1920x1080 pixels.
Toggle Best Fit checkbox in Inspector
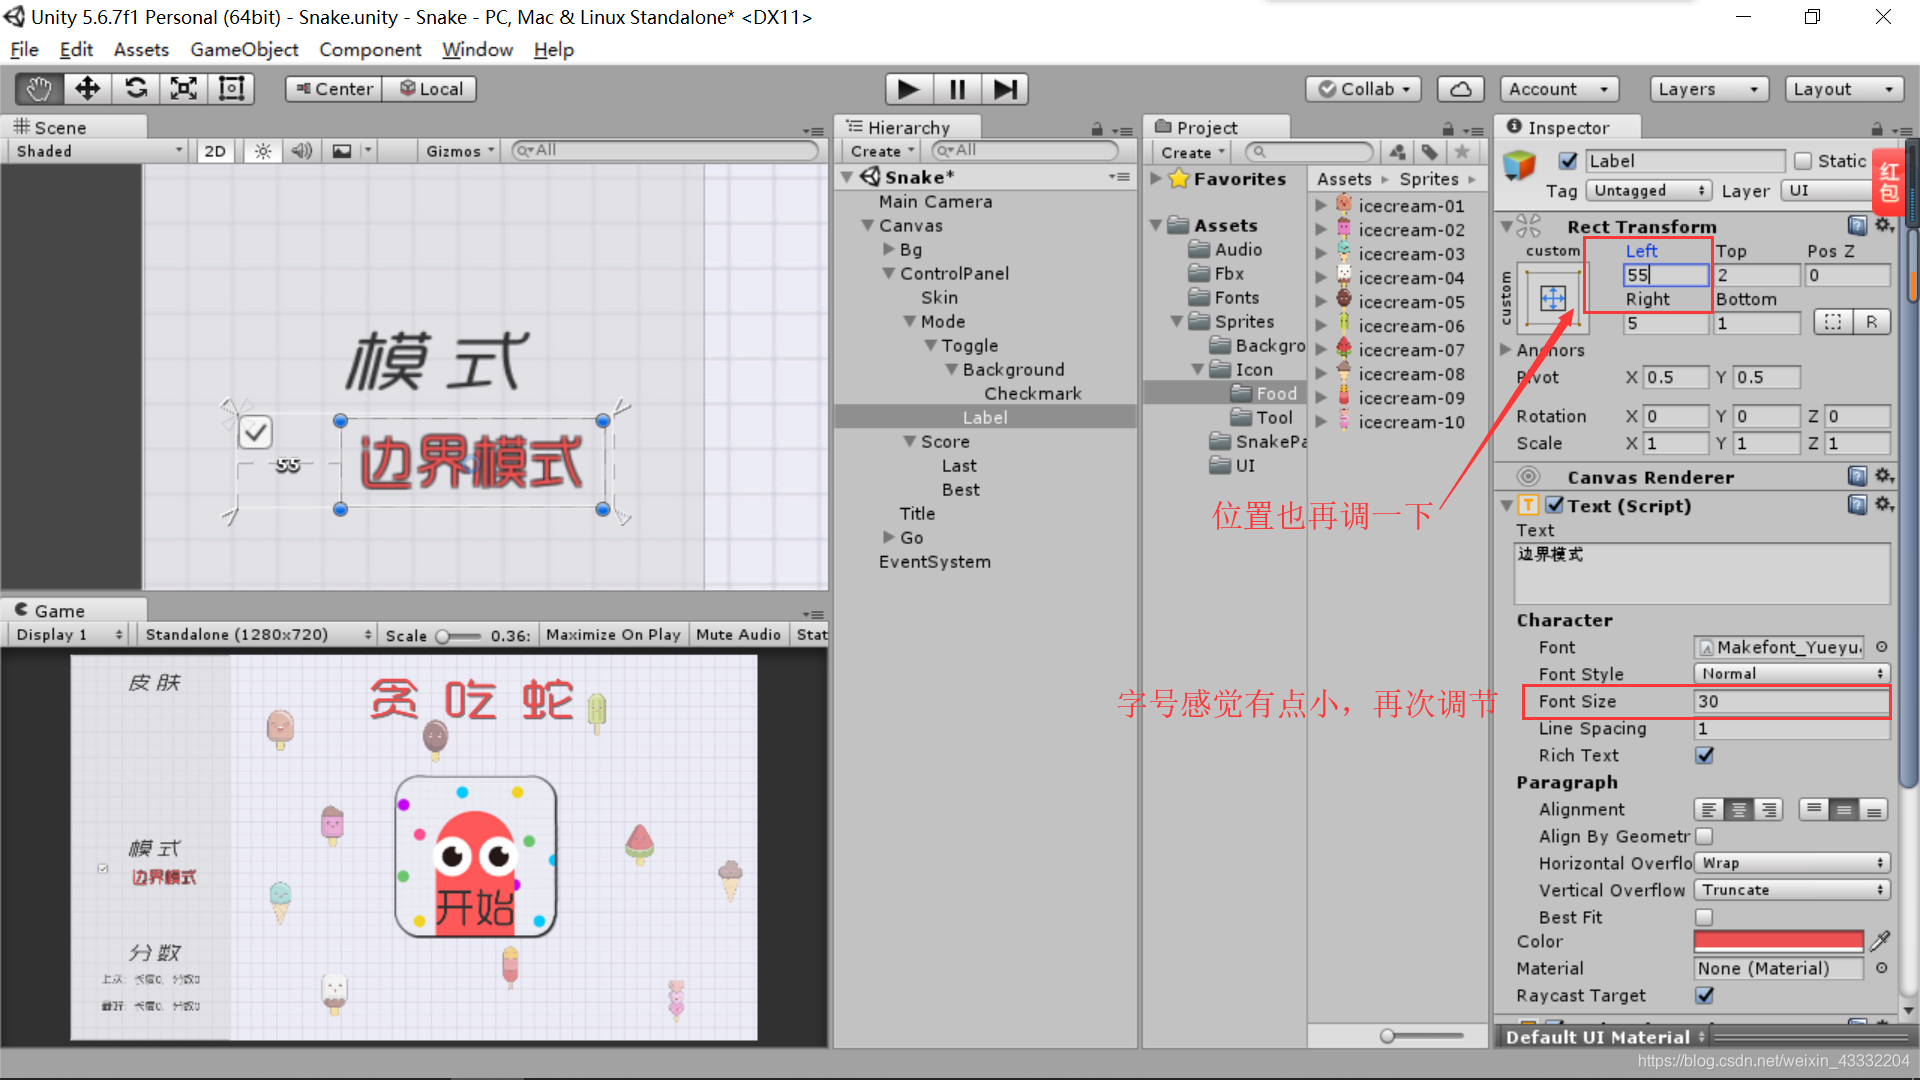click(x=1702, y=915)
